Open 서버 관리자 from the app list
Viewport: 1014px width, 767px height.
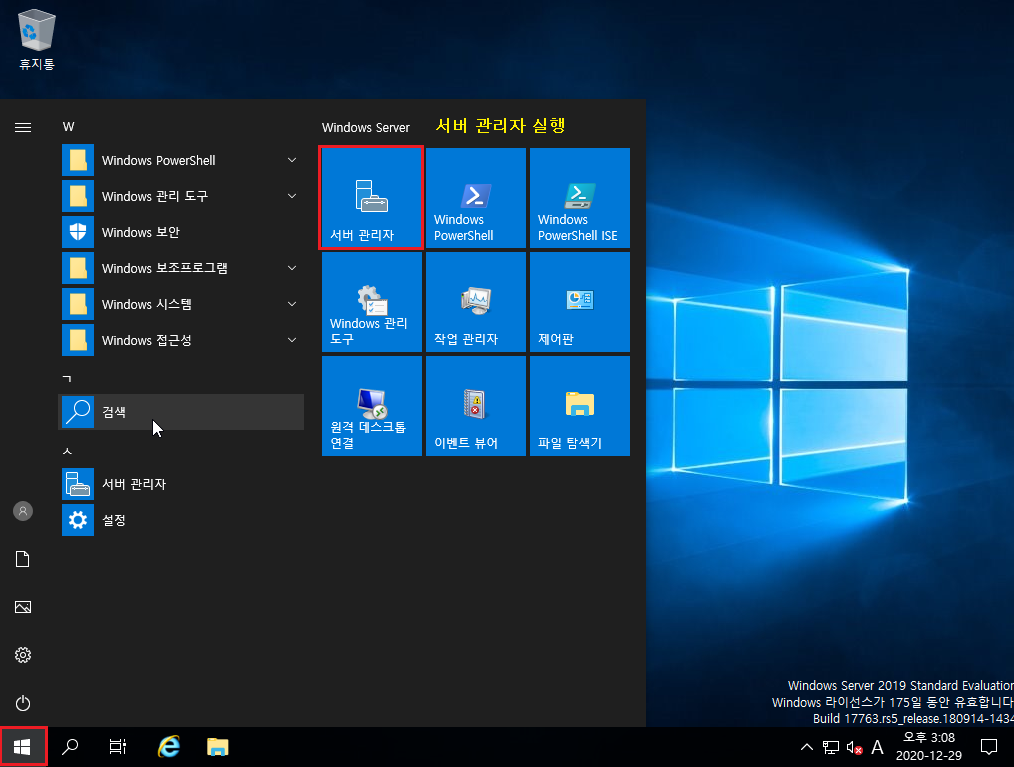(x=181, y=484)
